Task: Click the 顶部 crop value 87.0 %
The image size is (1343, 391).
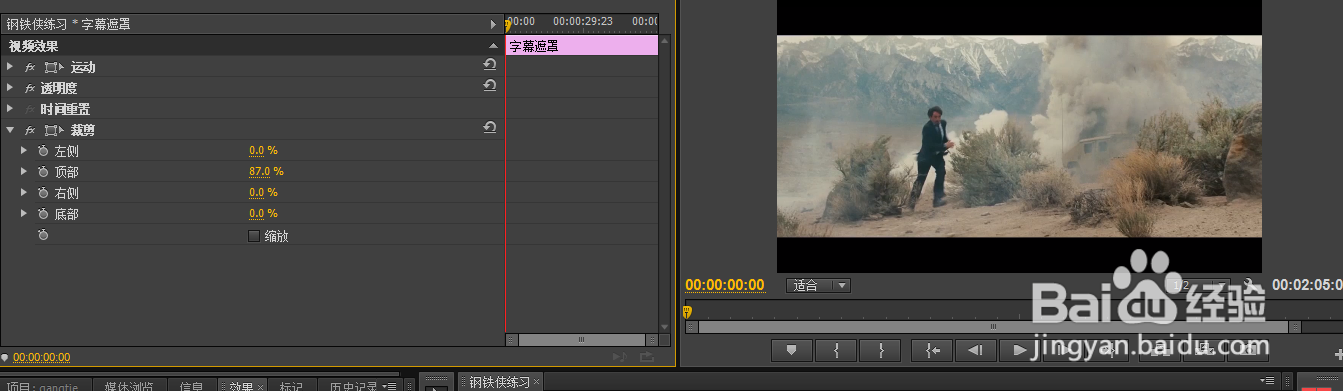Action: (x=266, y=172)
